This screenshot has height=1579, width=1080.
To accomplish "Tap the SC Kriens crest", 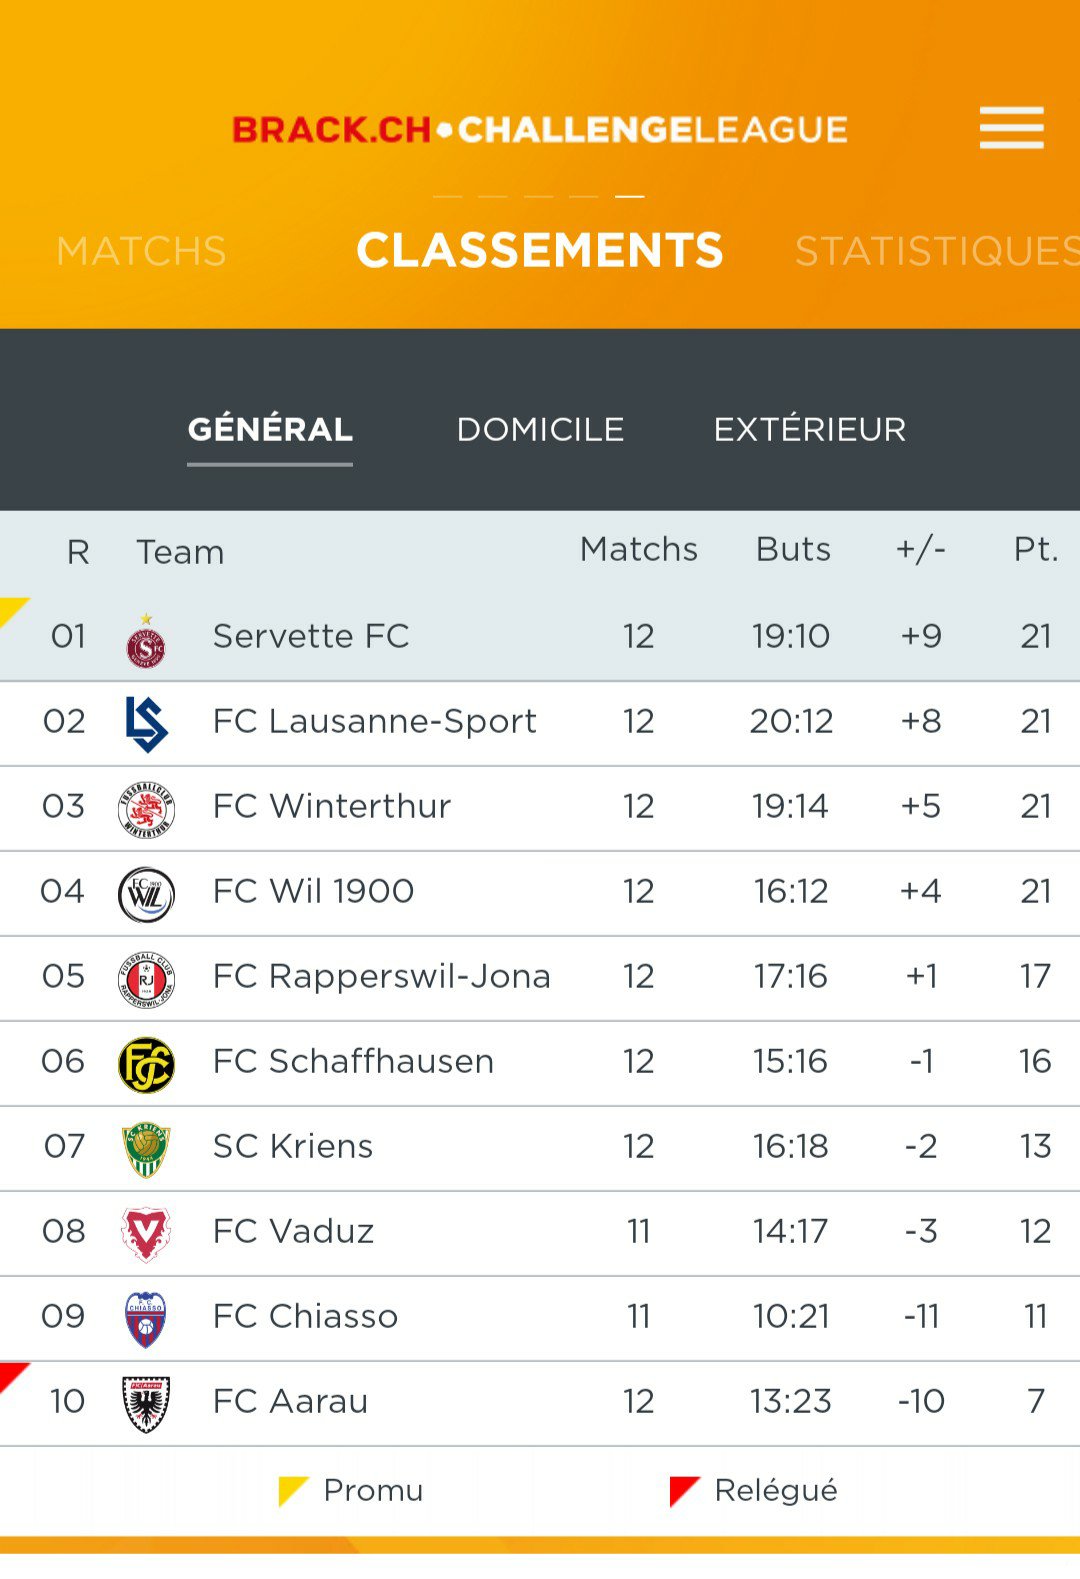I will click(146, 1149).
